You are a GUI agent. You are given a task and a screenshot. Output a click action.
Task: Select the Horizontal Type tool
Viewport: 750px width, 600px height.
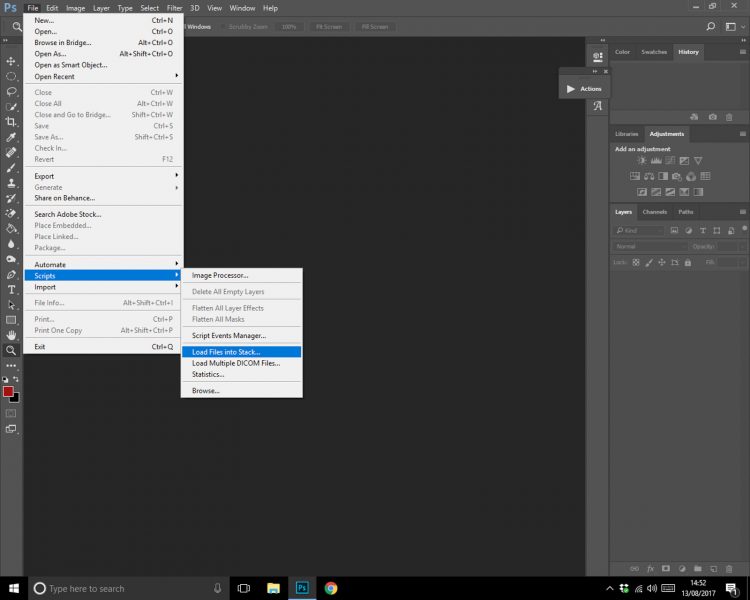(11, 289)
